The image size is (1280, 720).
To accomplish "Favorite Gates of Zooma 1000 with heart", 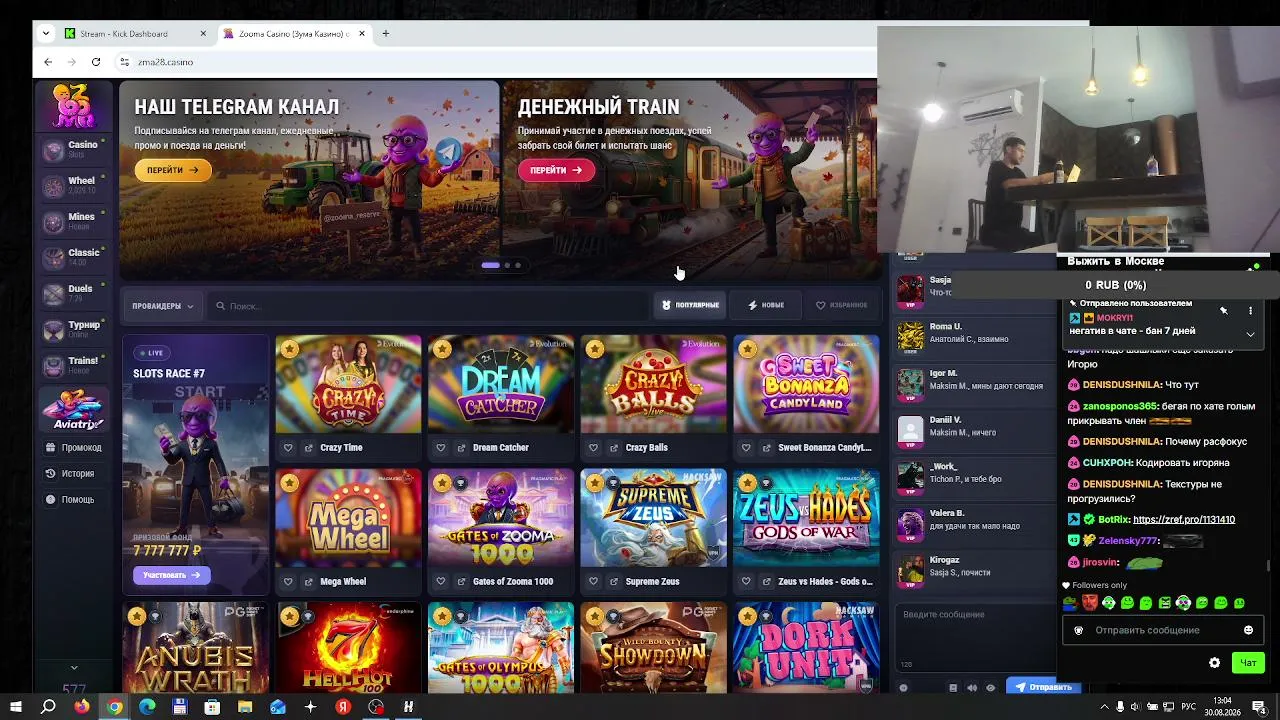I will [x=441, y=582].
